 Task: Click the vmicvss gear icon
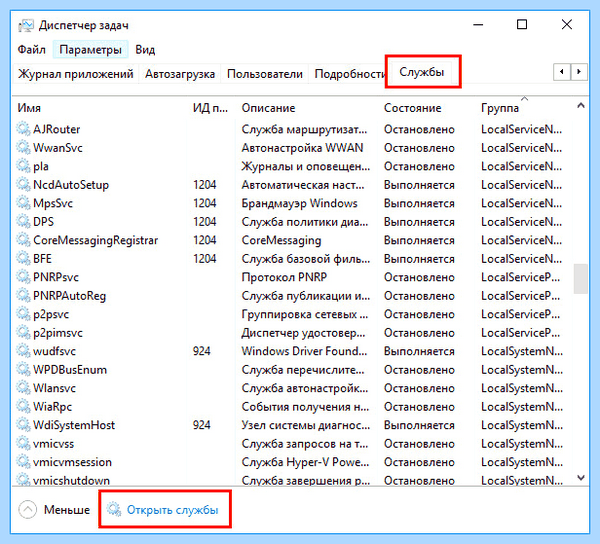23,443
